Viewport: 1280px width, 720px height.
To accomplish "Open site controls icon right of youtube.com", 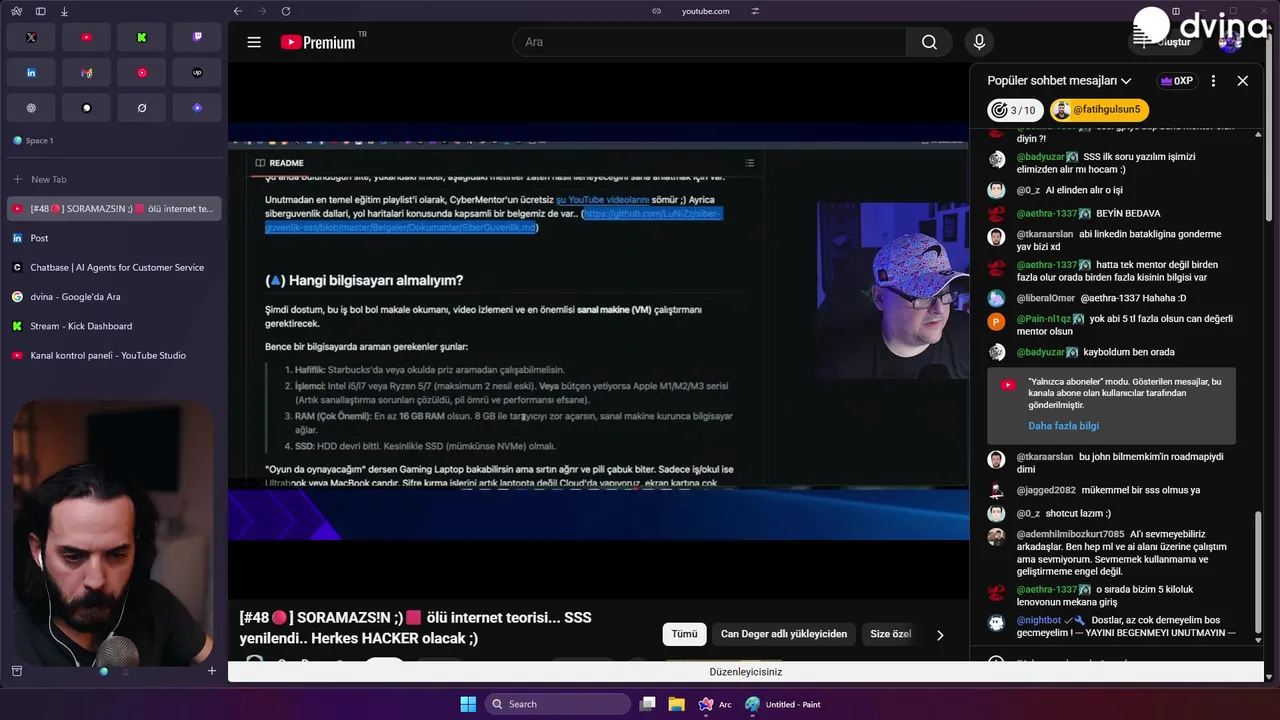I will tap(755, 11).
